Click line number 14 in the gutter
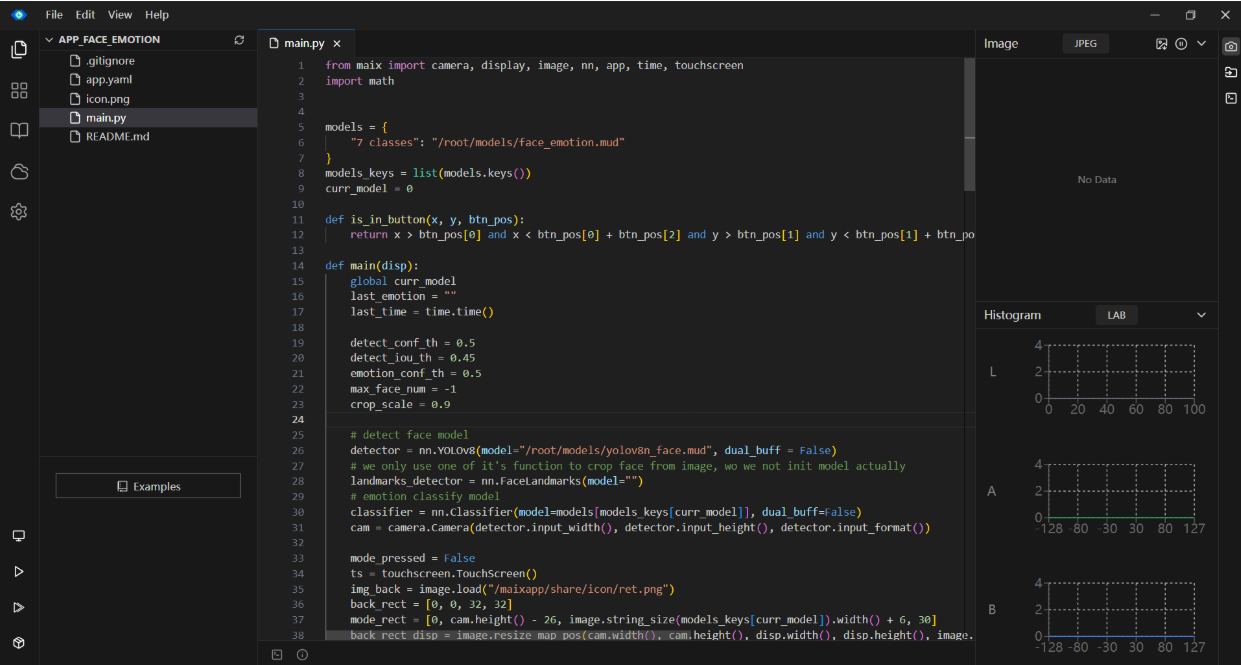Image resolution: width=1241 pixels, height=665 pixels. coord(298,266)
